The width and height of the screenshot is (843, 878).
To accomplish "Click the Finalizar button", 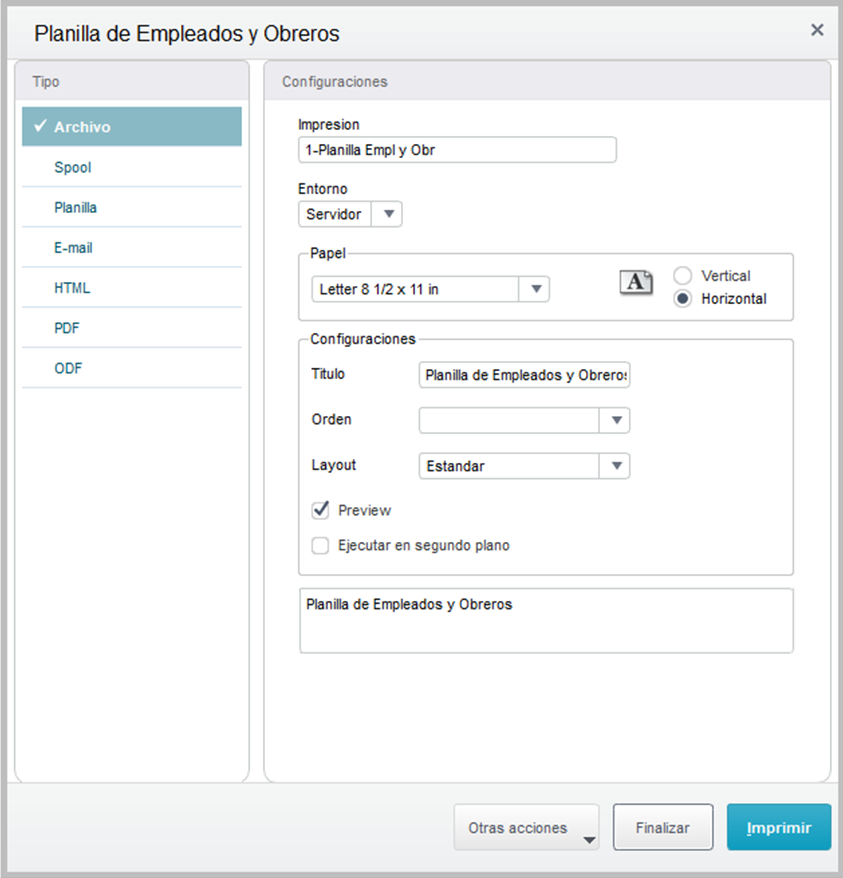I will coord(663,828).
